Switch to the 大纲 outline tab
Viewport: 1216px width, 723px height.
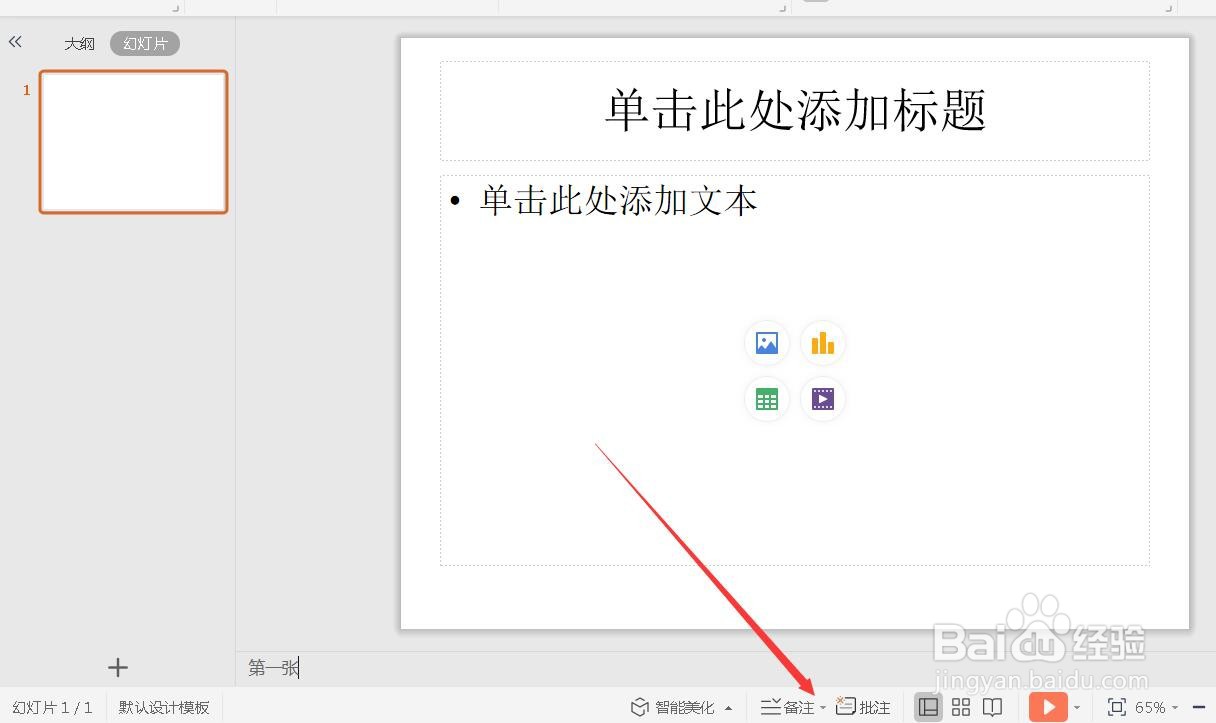(80, 44)
